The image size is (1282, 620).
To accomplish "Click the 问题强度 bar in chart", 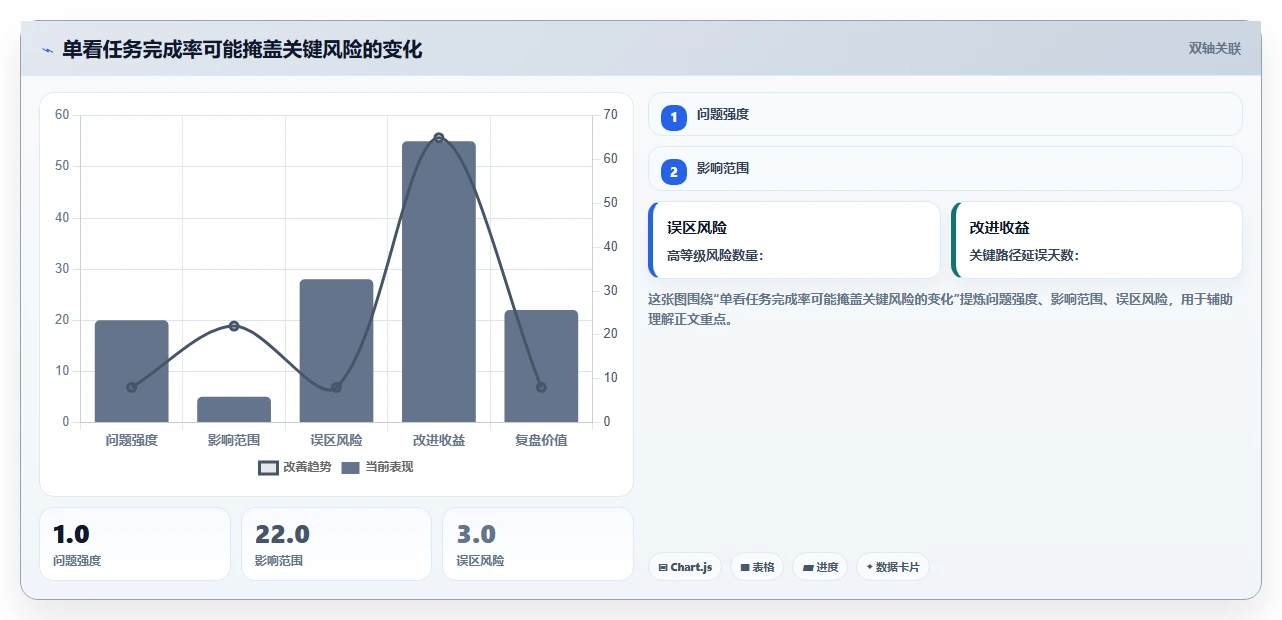I will [x=132, y=371].
